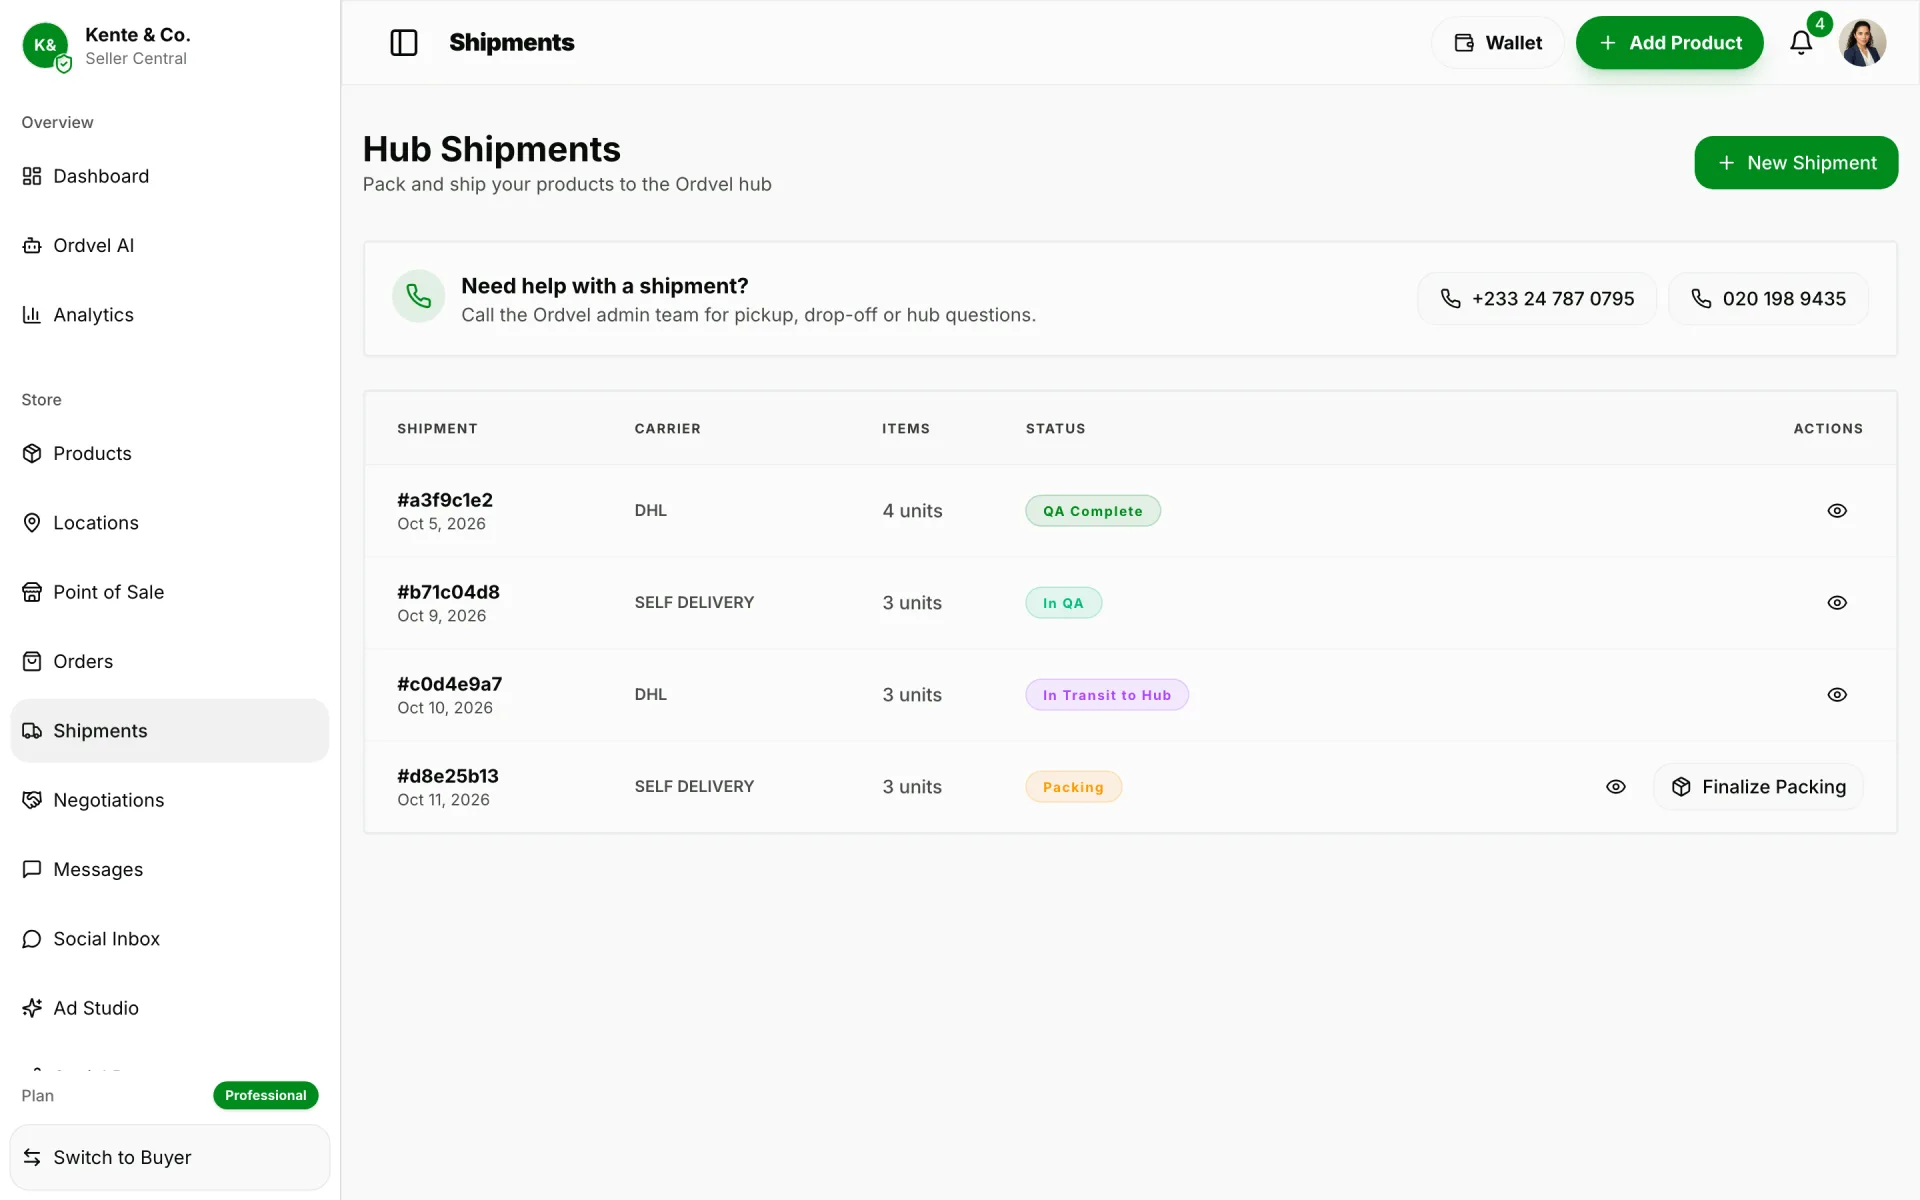This screenshot has width=1920, height=1200.
Task: Call the 020 198 9435 number
Action: pyautogui.click(x=1768, y=299)
